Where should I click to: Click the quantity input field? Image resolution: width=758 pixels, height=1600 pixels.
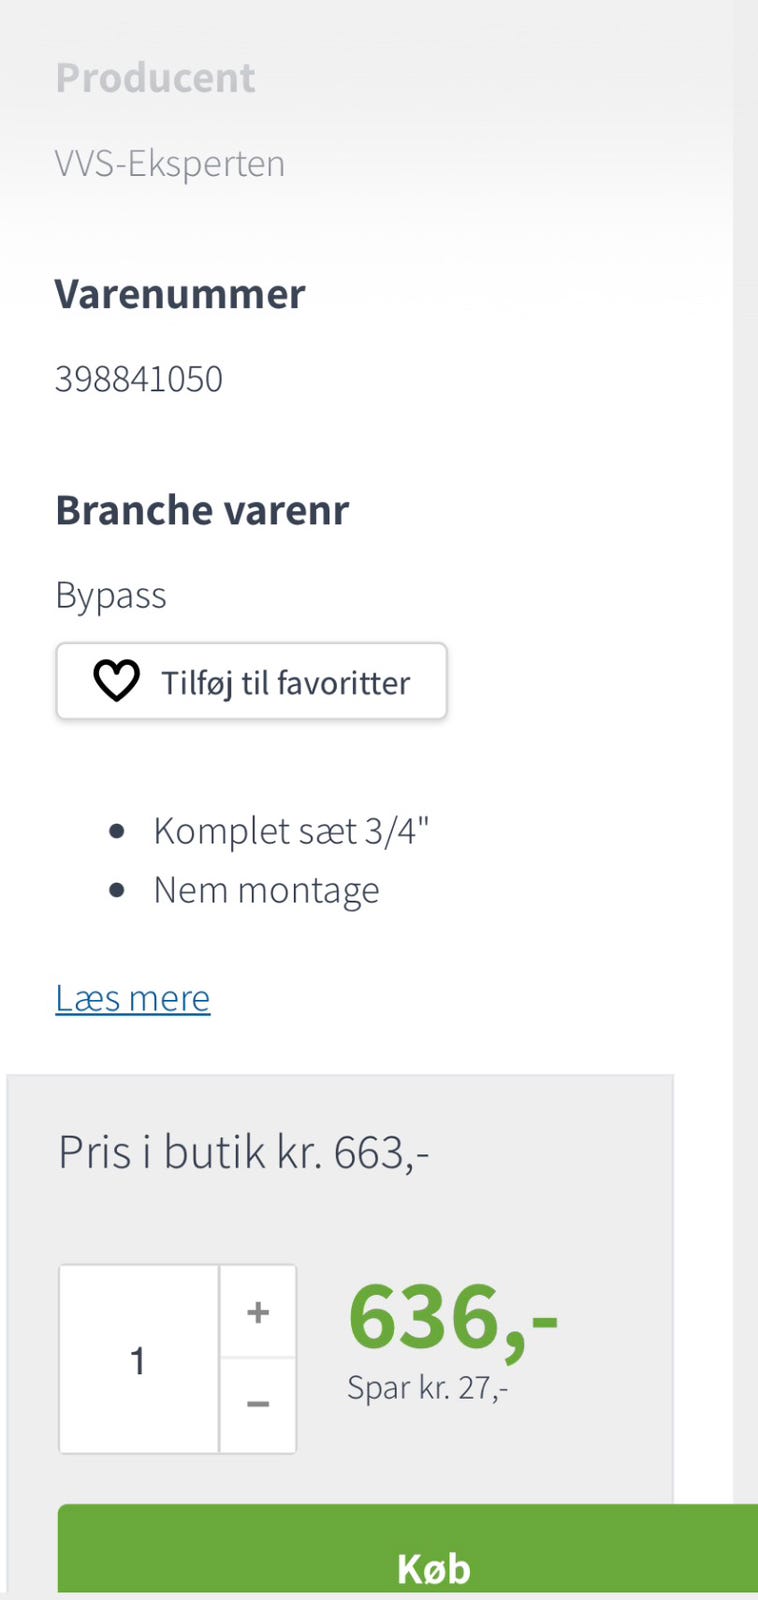coord(139,1359)
